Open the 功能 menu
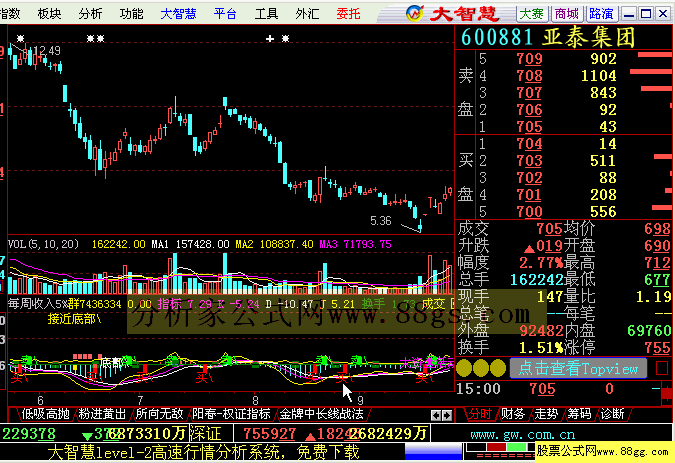This screenshot has height=463, width=675. pos(131,14)
